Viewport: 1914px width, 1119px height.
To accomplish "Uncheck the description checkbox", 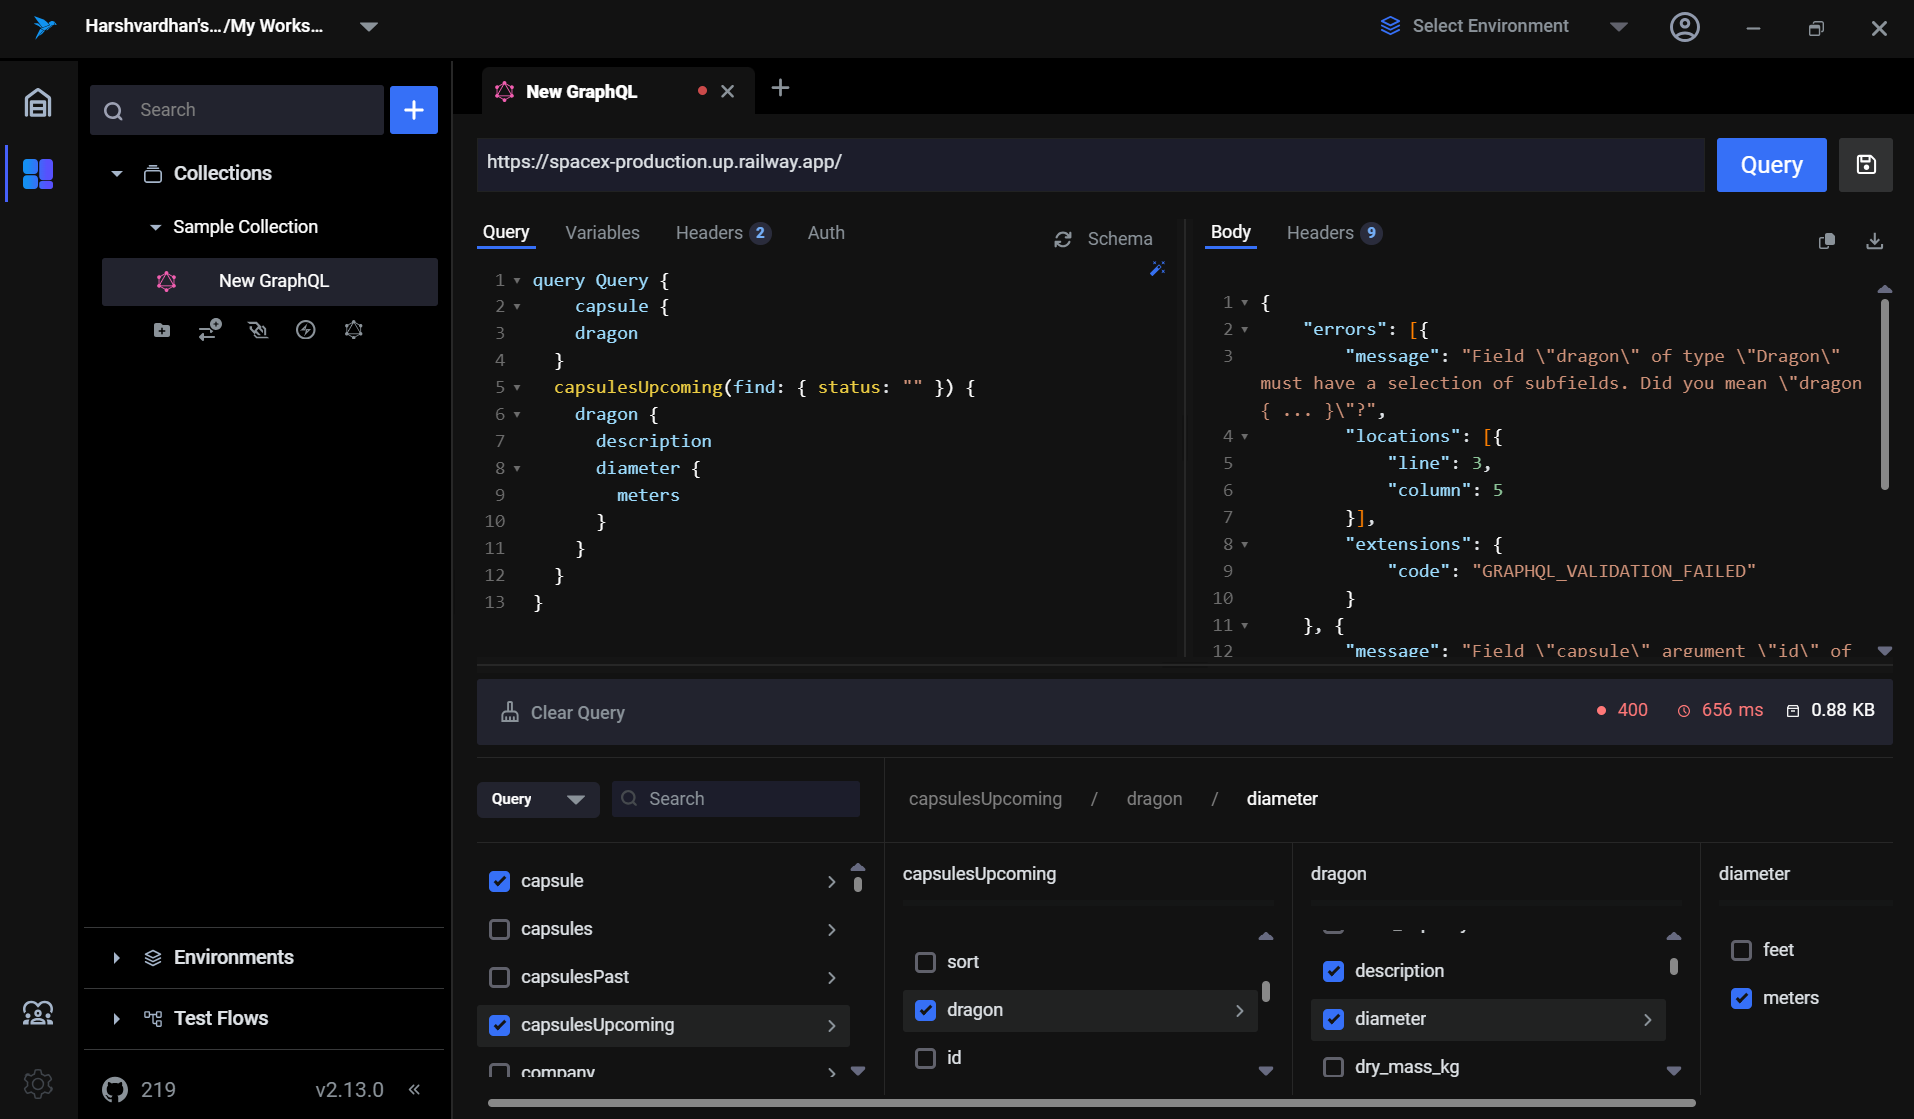I will tap(1334, 971).
